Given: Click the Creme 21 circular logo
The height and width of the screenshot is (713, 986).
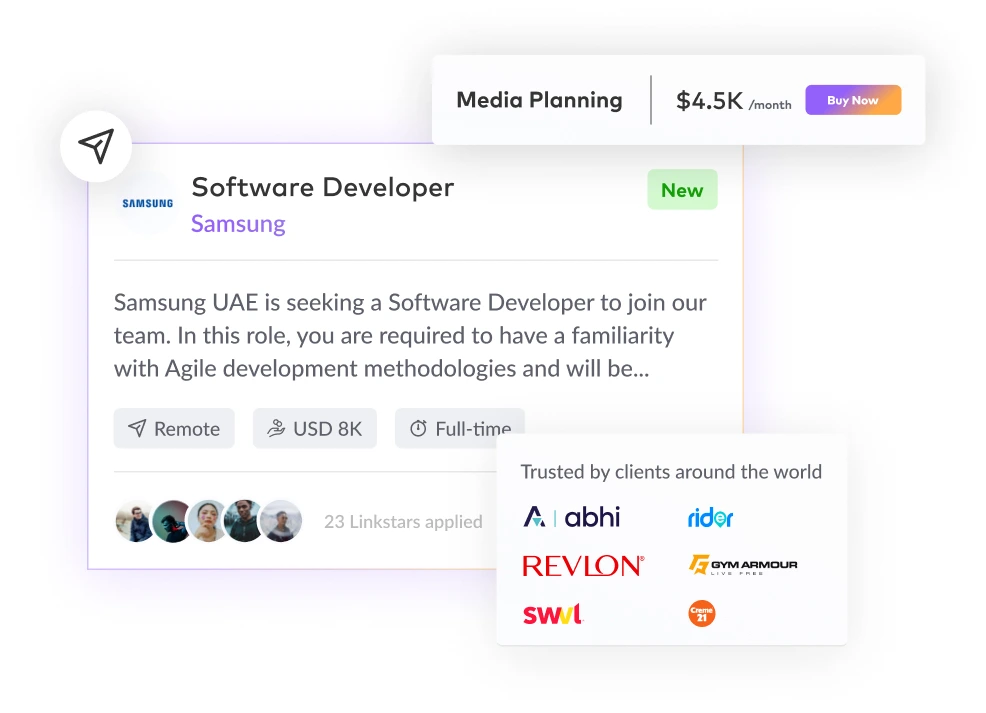Looking at the screenshot, I should click(x=701, y=613).
